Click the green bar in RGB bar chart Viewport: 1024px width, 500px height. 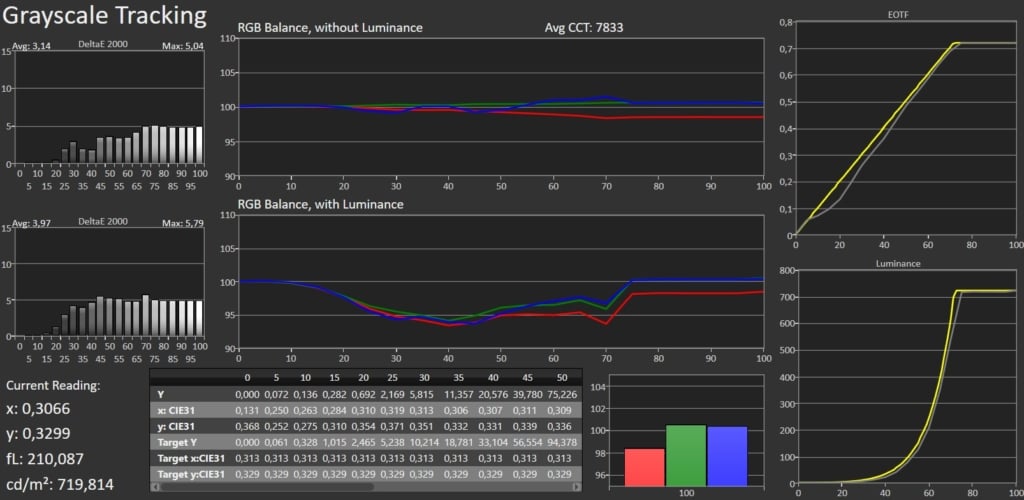(686, 455)
